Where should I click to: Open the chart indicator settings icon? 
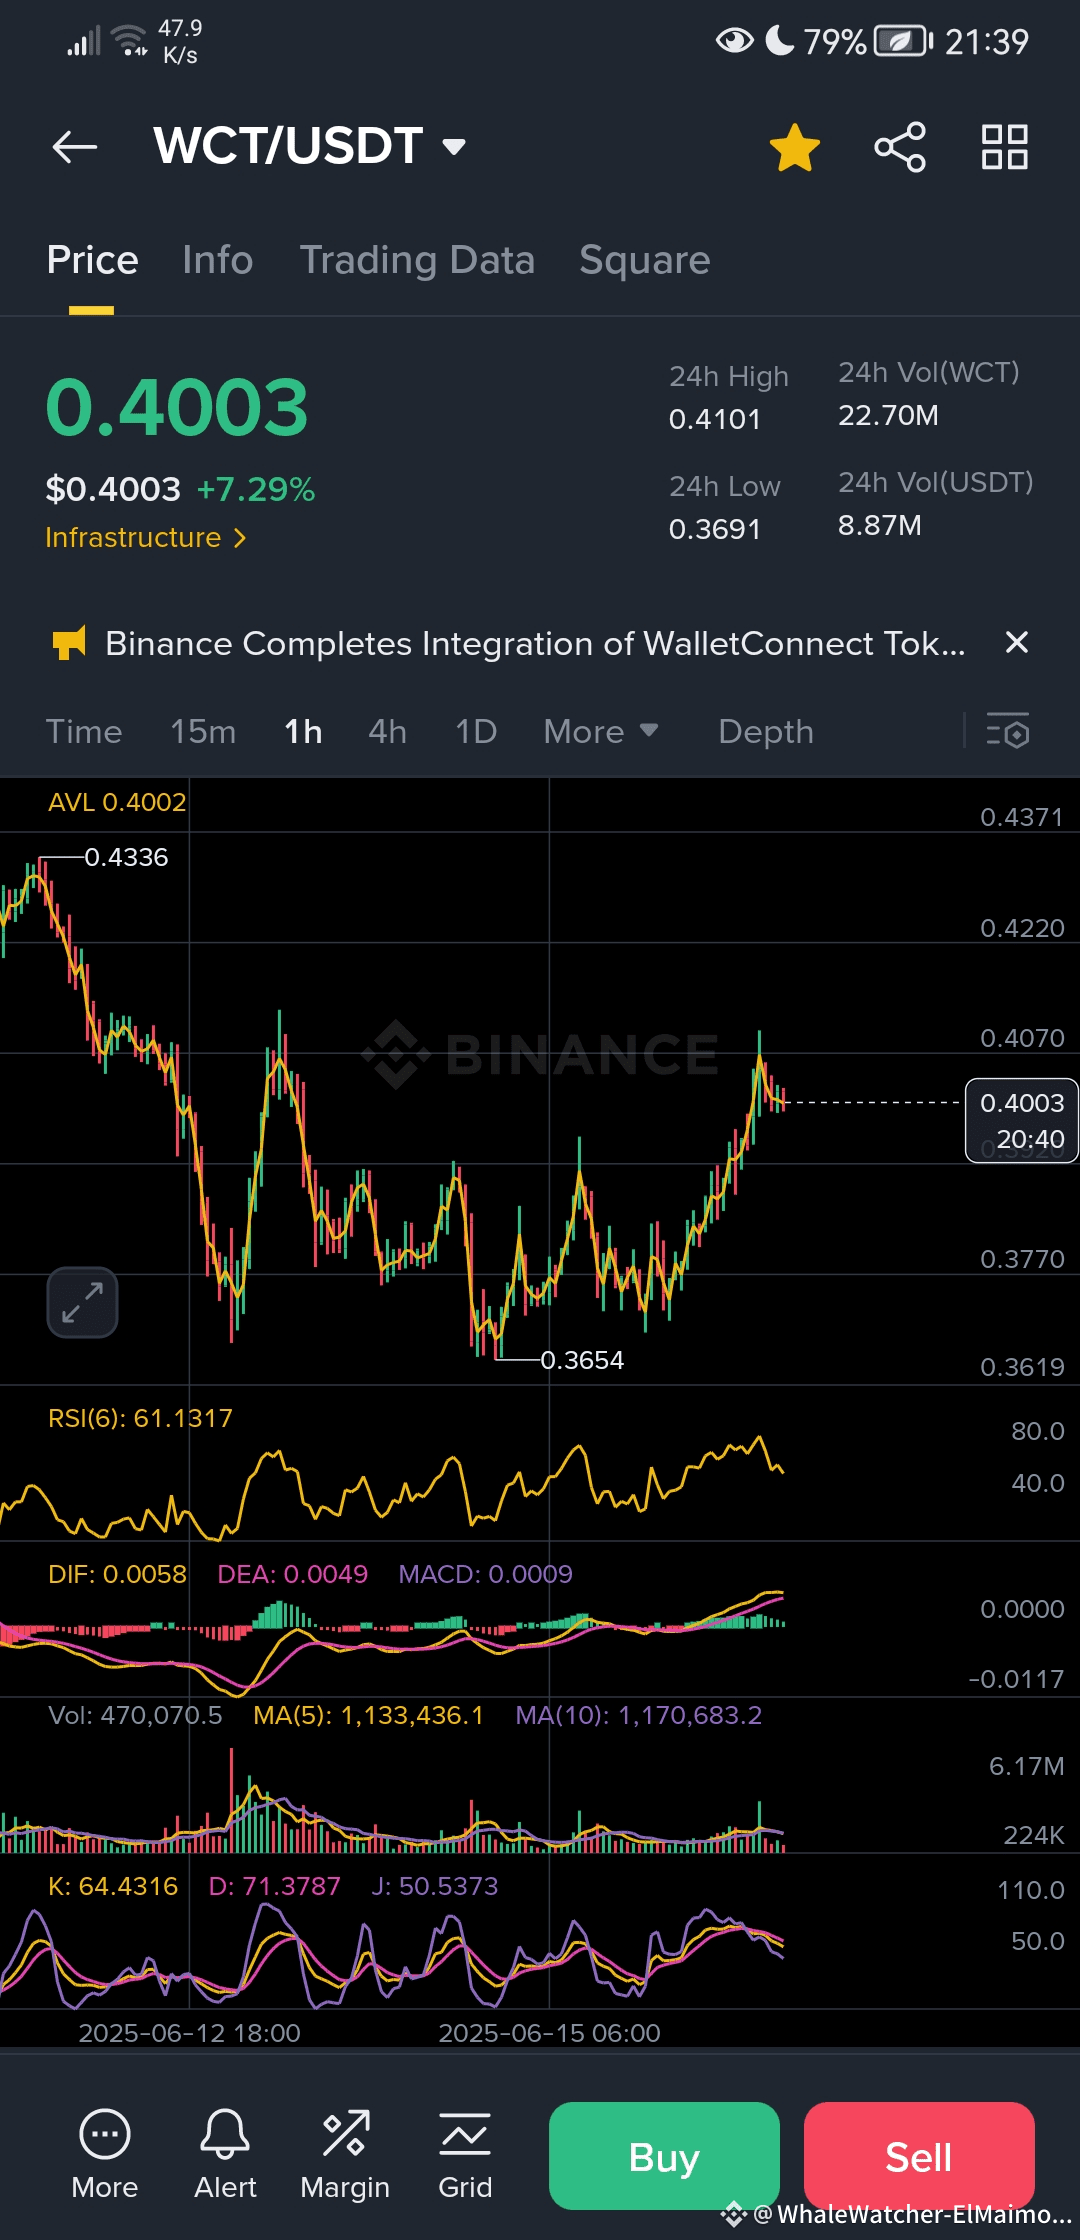[1008, 731]
